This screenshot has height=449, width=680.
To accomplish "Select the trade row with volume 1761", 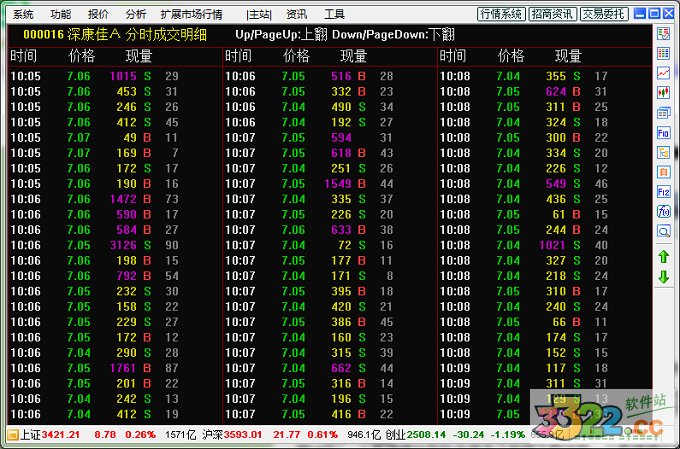I will click(115, 368).
